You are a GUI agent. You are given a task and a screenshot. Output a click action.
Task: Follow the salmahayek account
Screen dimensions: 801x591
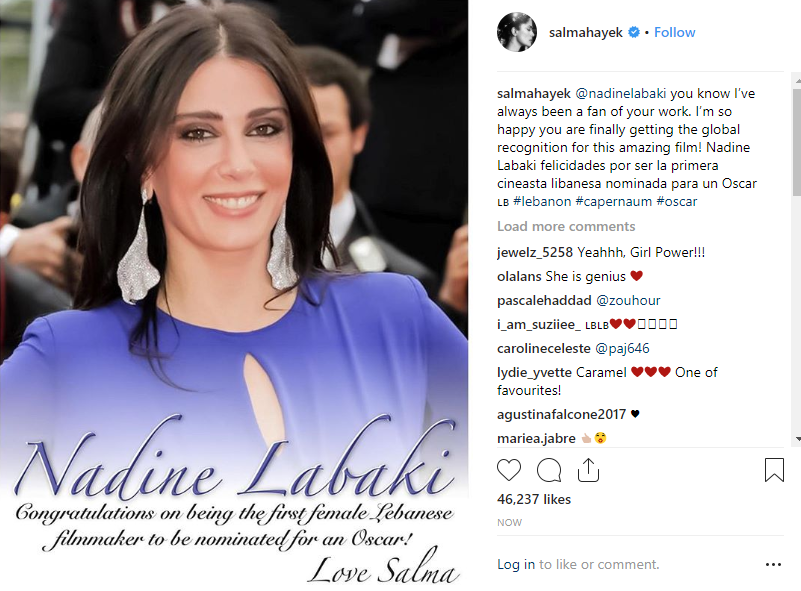tap(674, 32)
